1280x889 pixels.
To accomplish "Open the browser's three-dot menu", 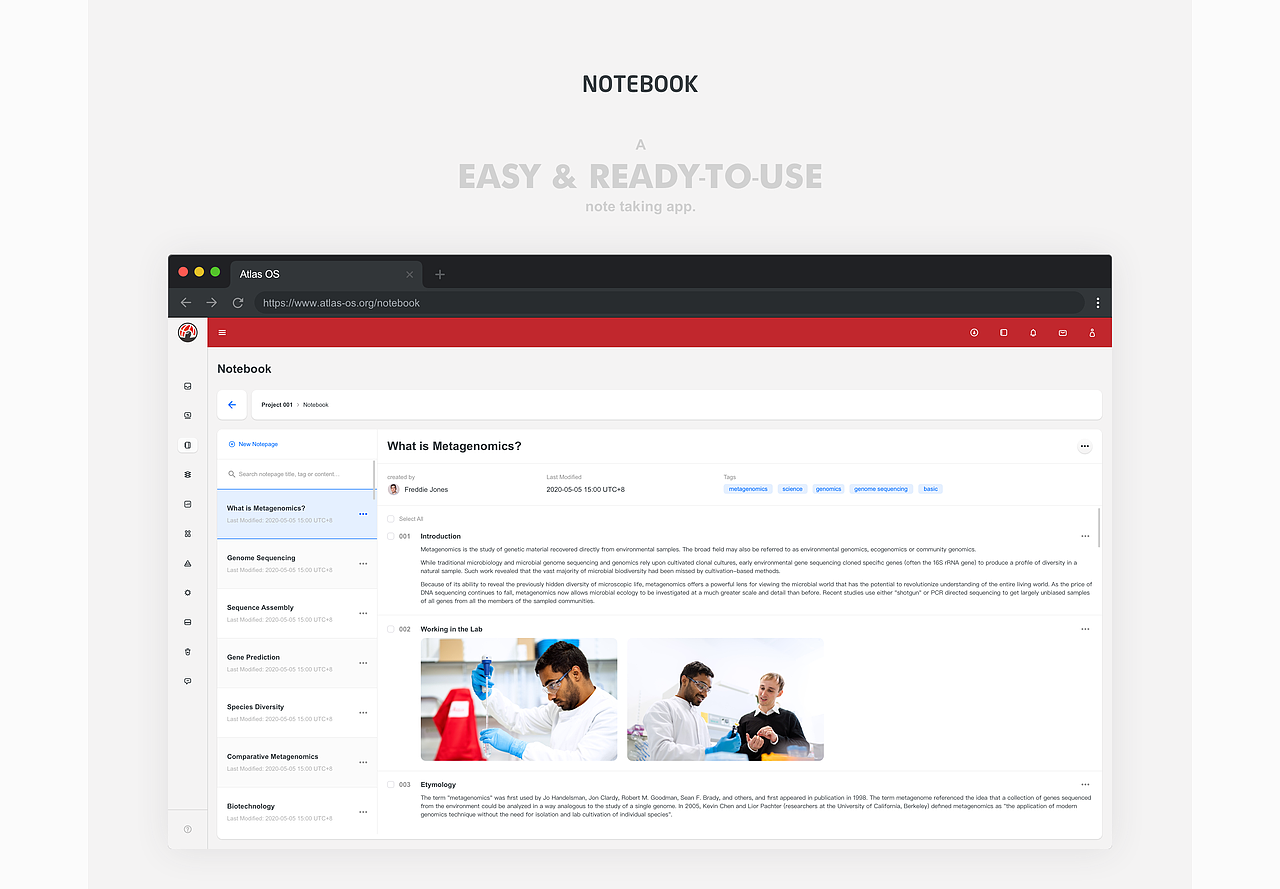I will pos(1098,303).
